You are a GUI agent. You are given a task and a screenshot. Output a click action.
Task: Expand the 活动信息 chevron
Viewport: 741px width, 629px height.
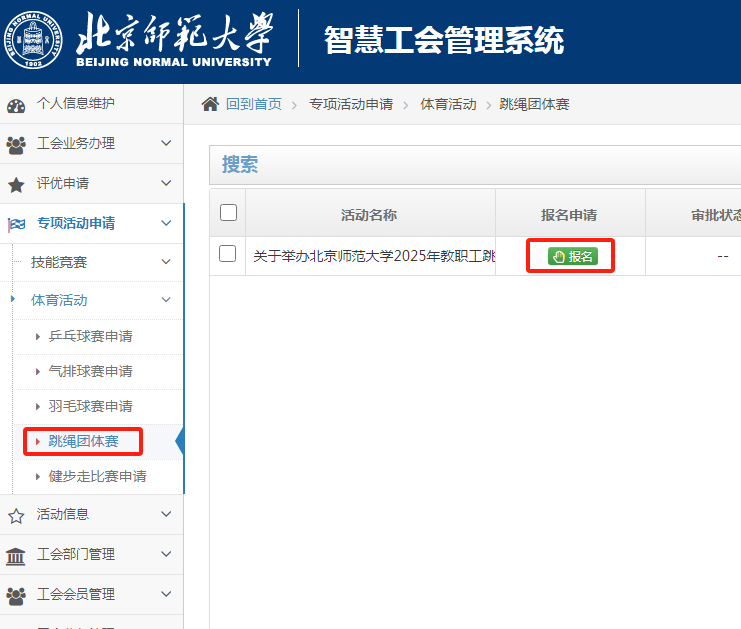[166, 514]
